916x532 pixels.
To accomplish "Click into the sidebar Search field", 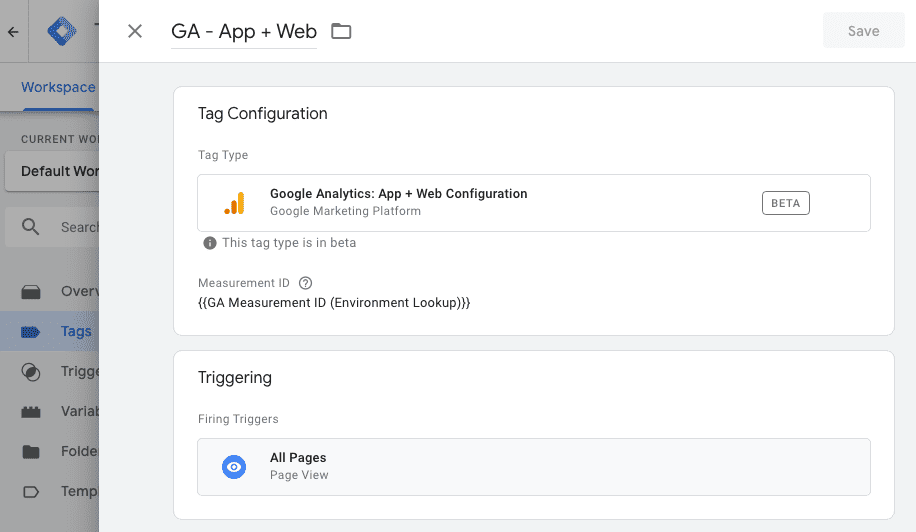I will tap(52, 227).
